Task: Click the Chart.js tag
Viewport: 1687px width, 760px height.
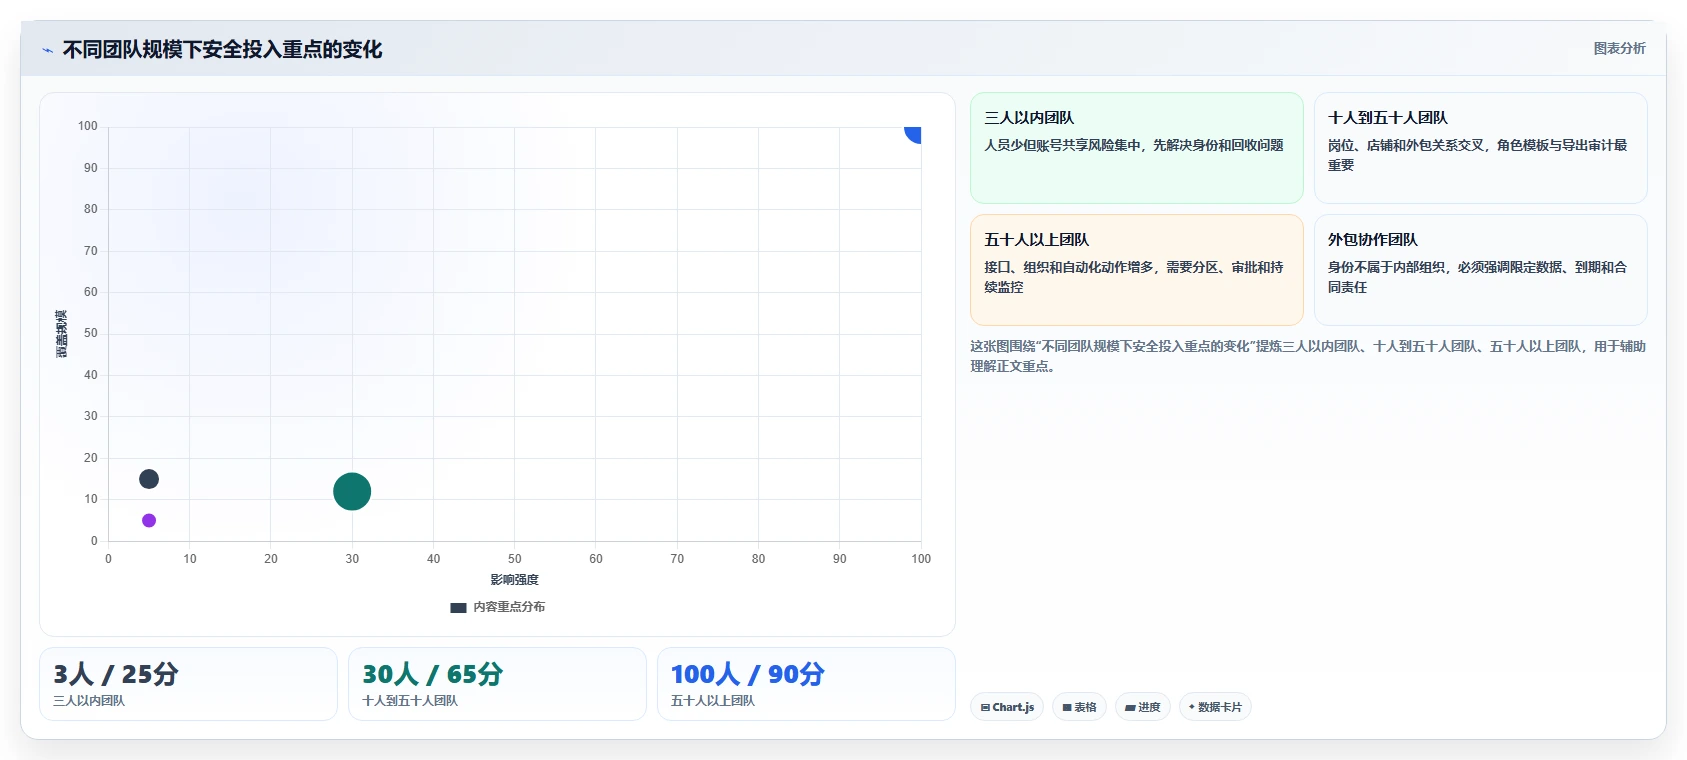Action: tap(1007, 707)
